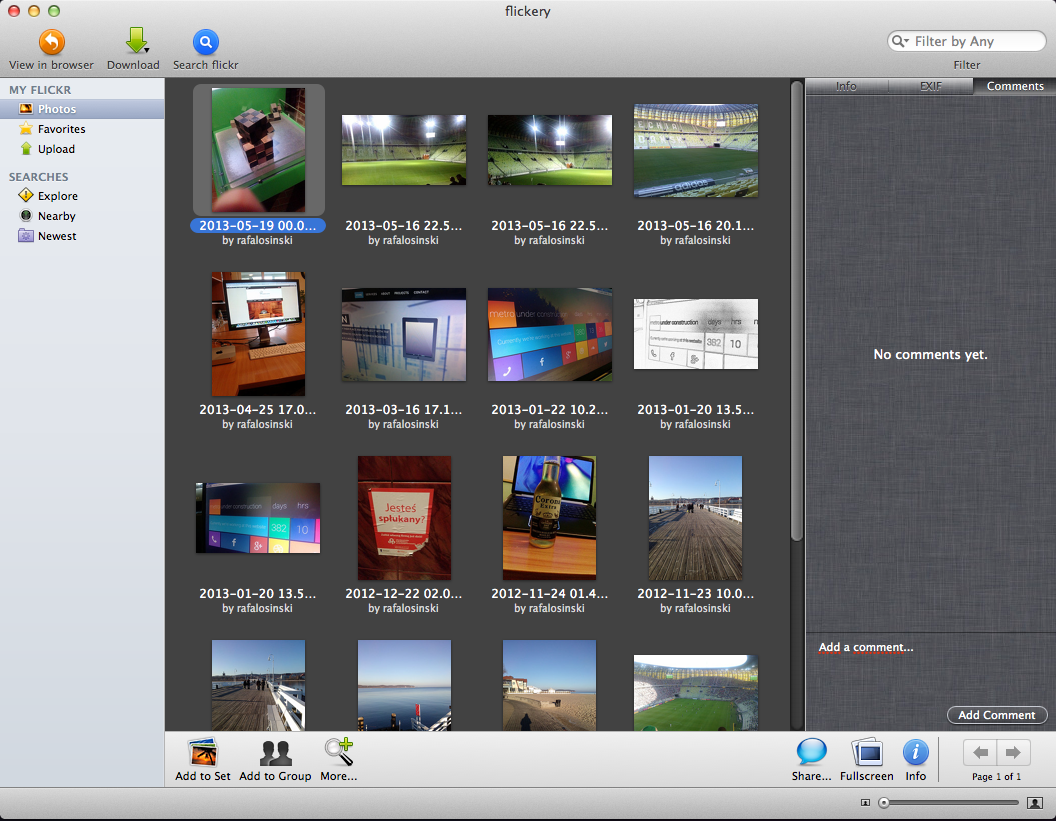This screenshot has height=821, width=1056.
Task: Open Search flickr from the toolbar
Action: pyautogui.click(x=205, y=42)
